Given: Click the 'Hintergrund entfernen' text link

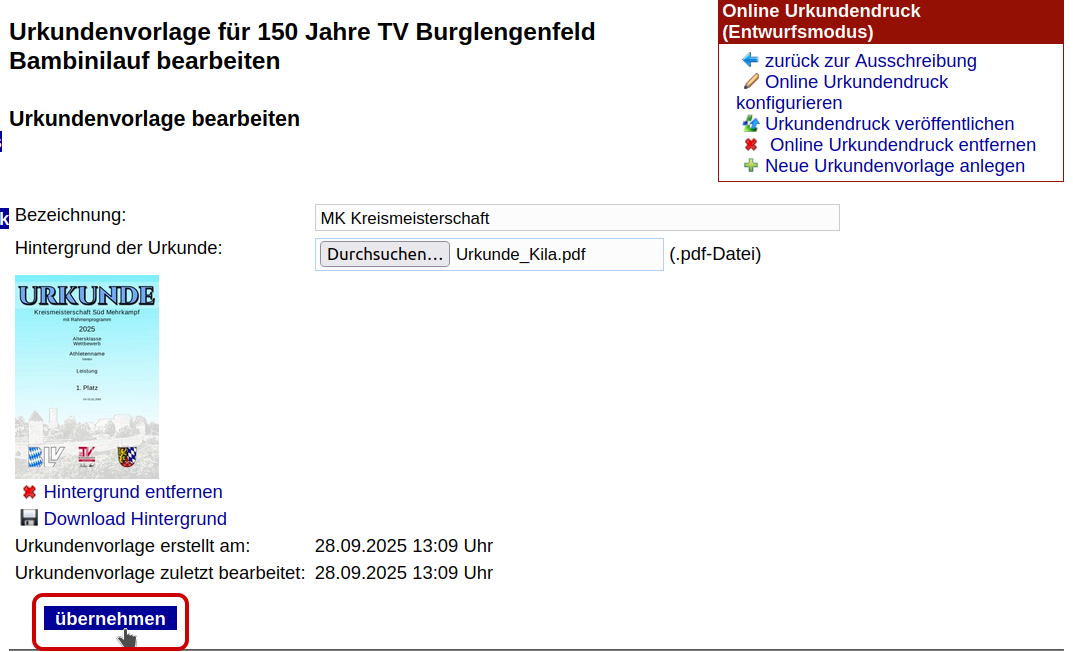Looking at the screenshot, I should click(x=133, y=492).
